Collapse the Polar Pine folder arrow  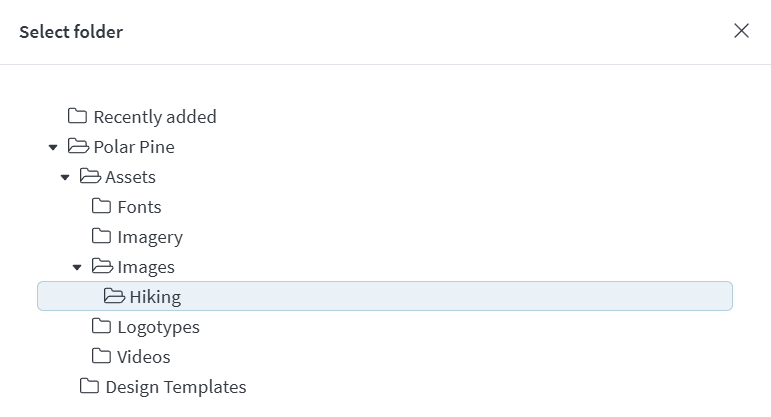[53, 147]
